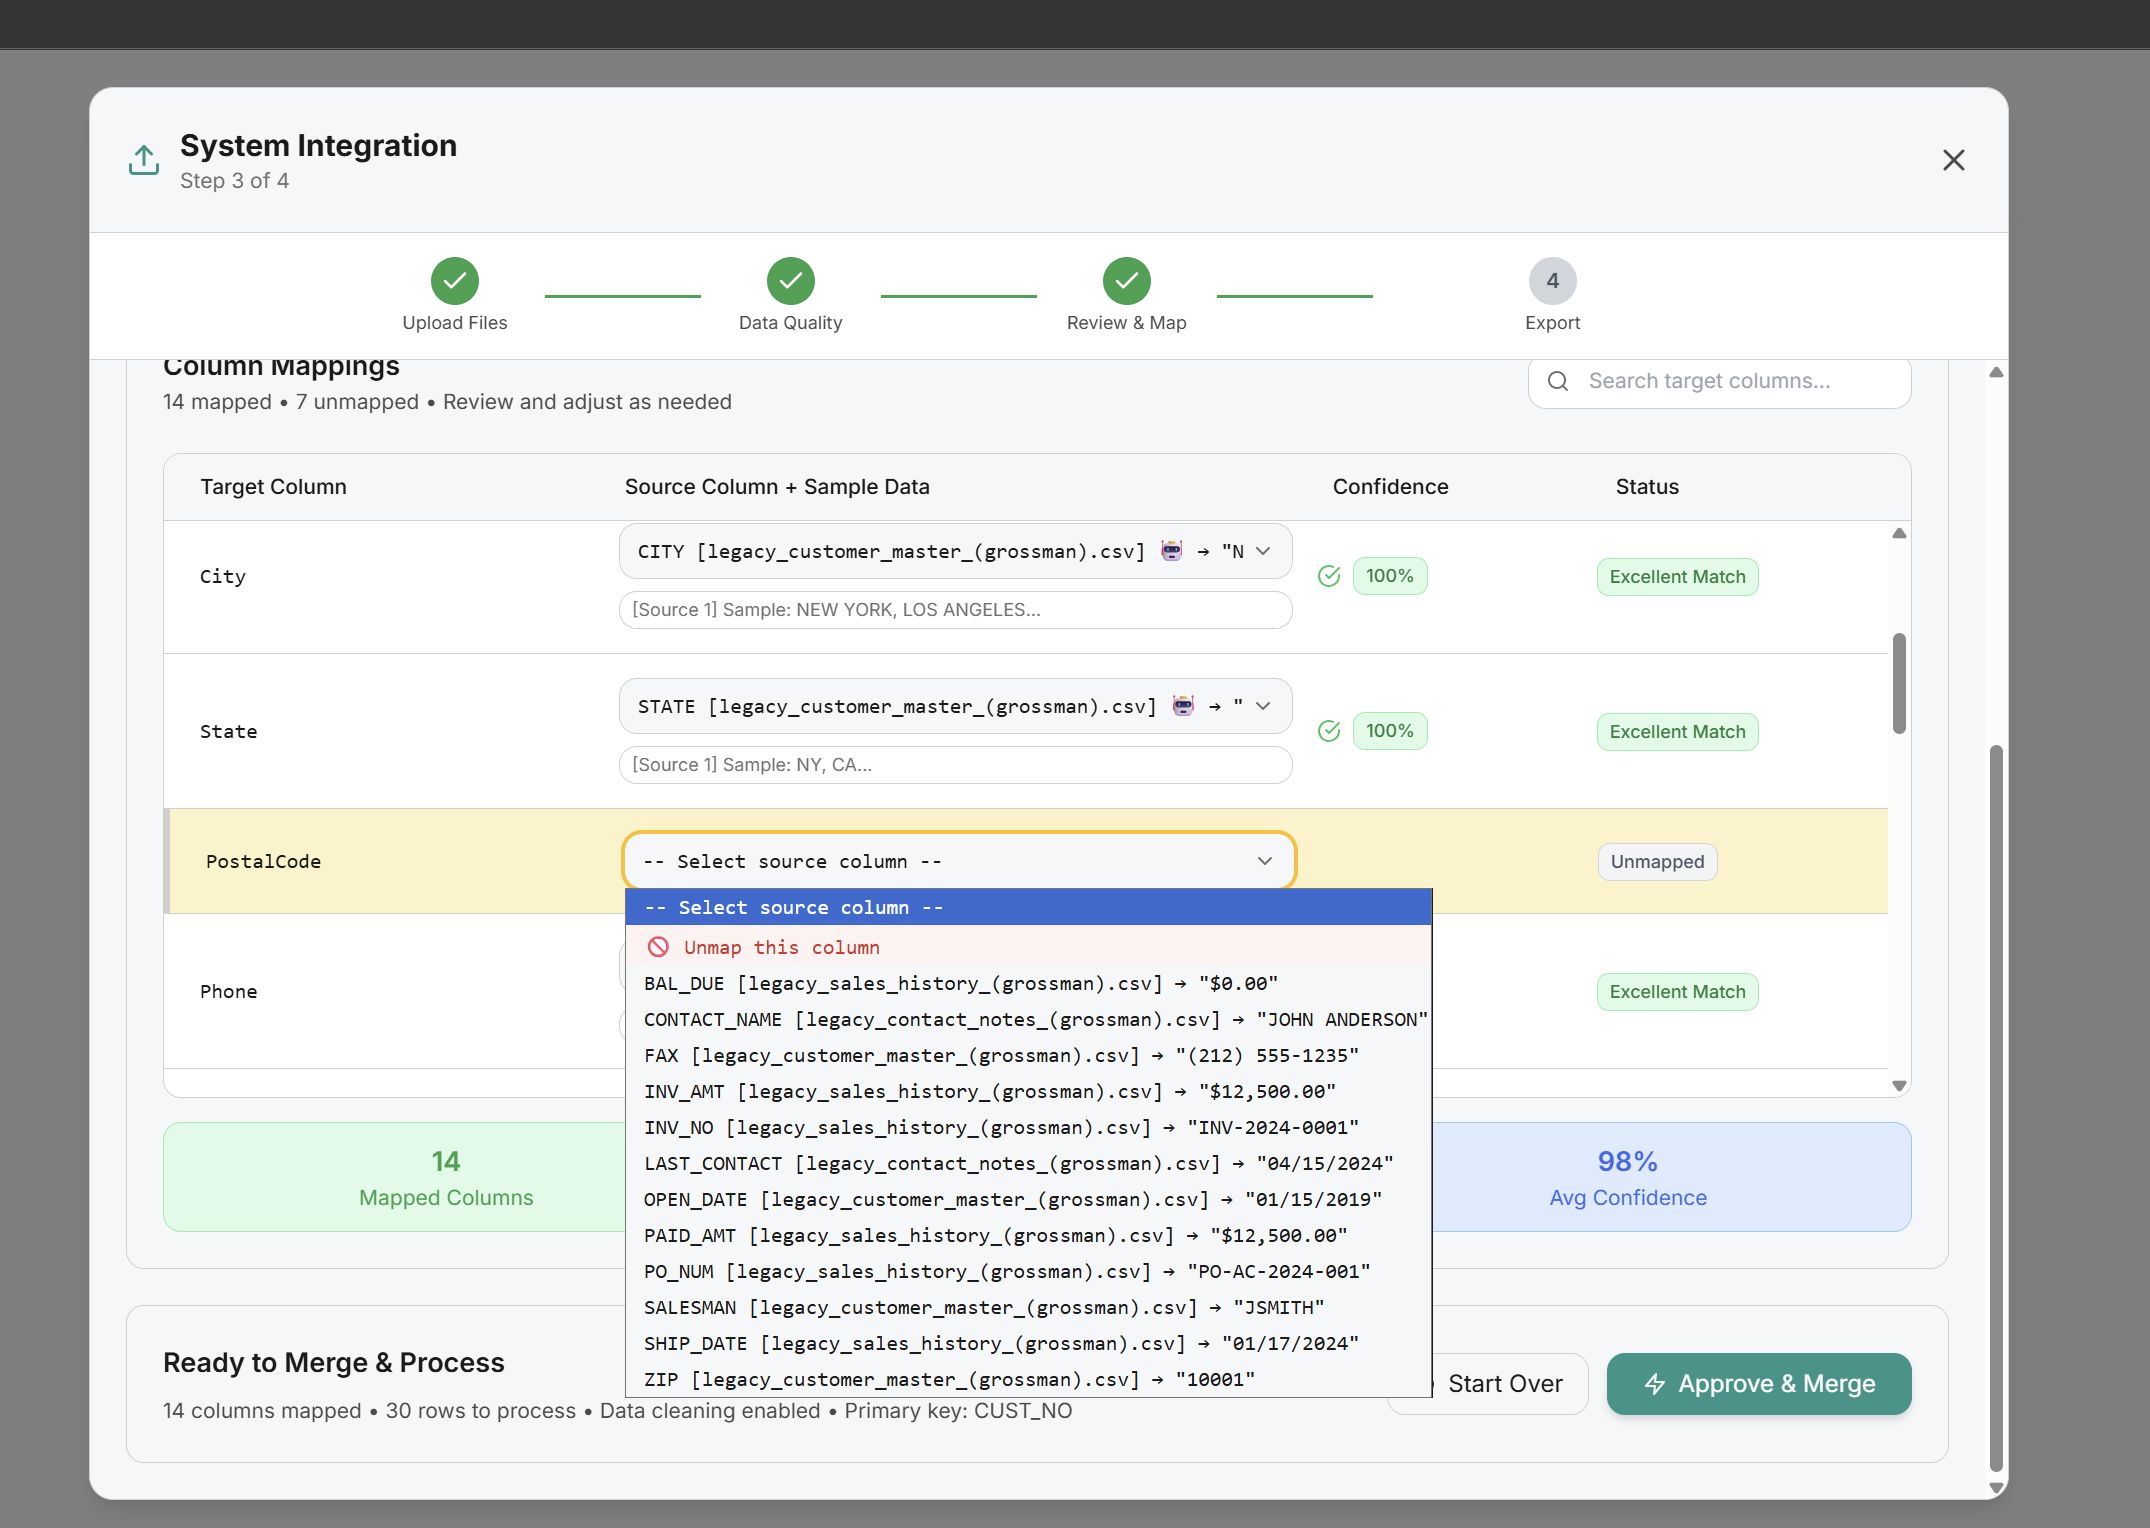The height and width of the screenshot is (1528, 2150).
Task: Click the City row confidence check icon
Action: [1329, 576]
